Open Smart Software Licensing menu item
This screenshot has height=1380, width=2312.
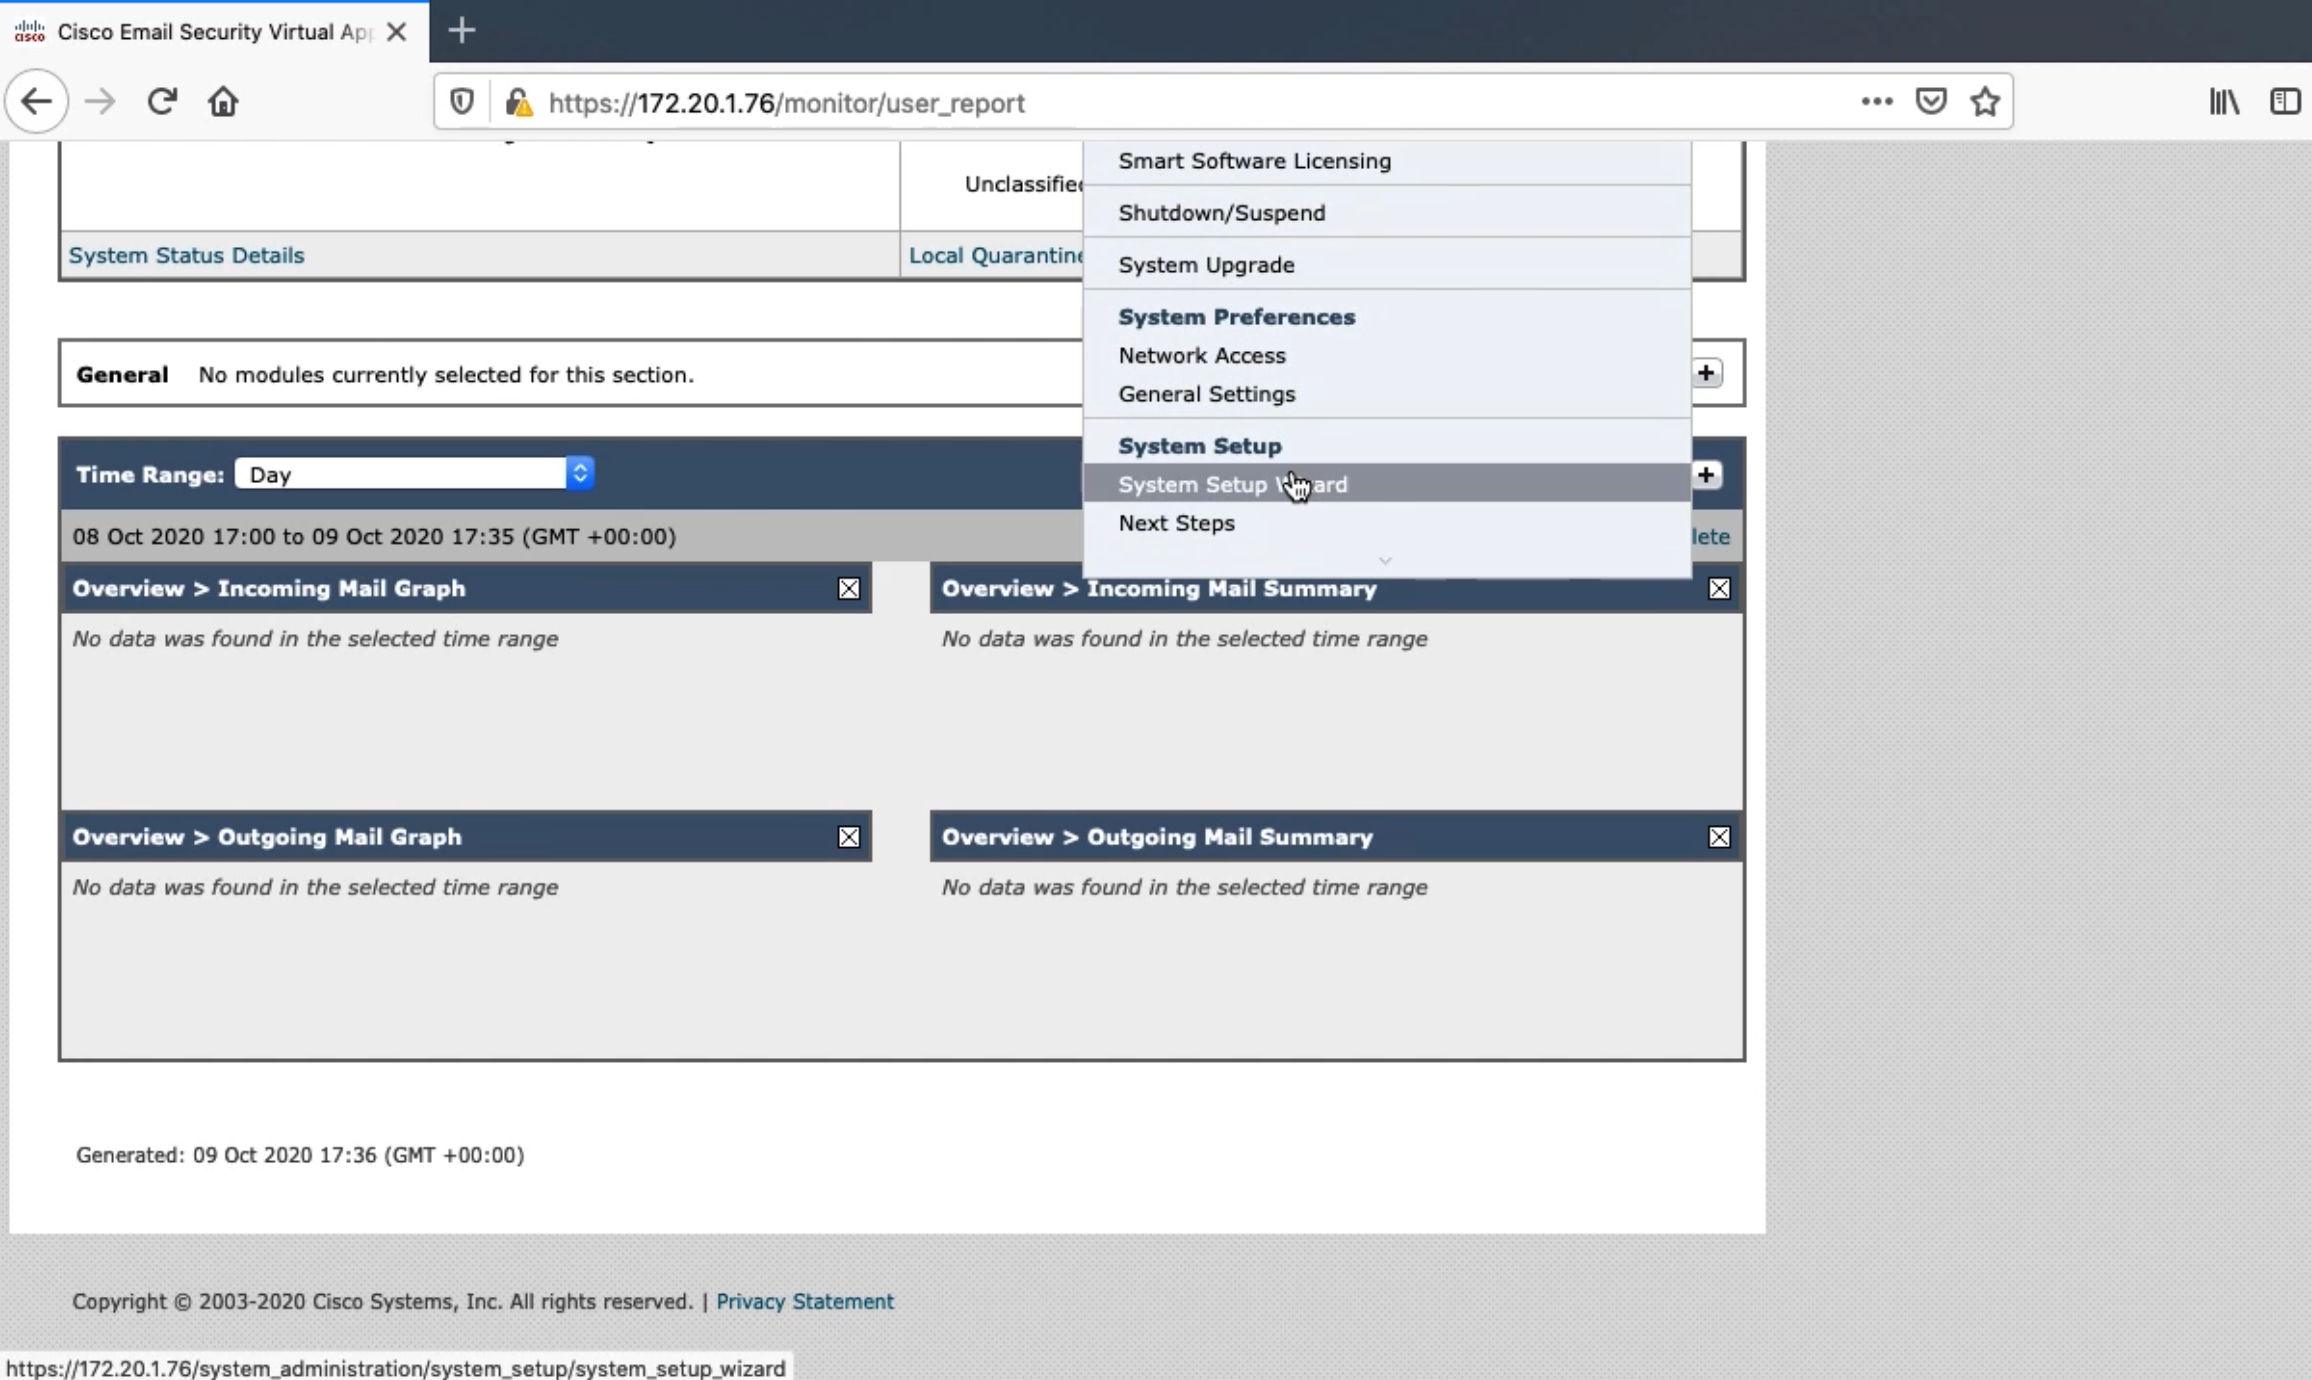point(1386,161)
